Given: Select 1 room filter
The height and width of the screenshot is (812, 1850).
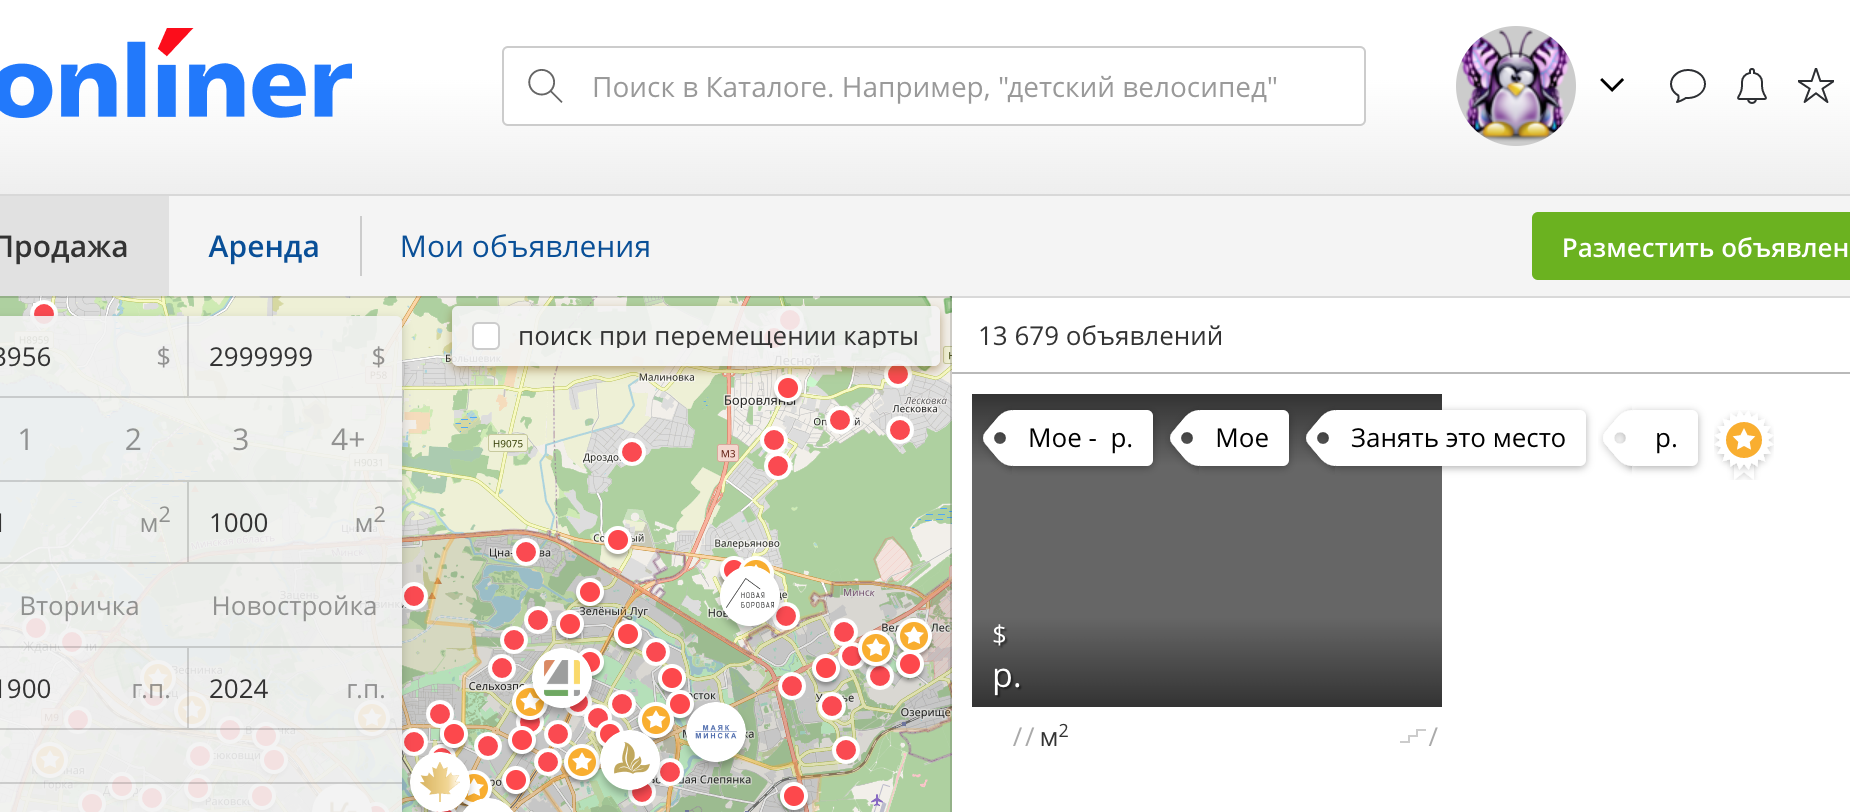Looking at the screenshot, I should tap(25, 439).
